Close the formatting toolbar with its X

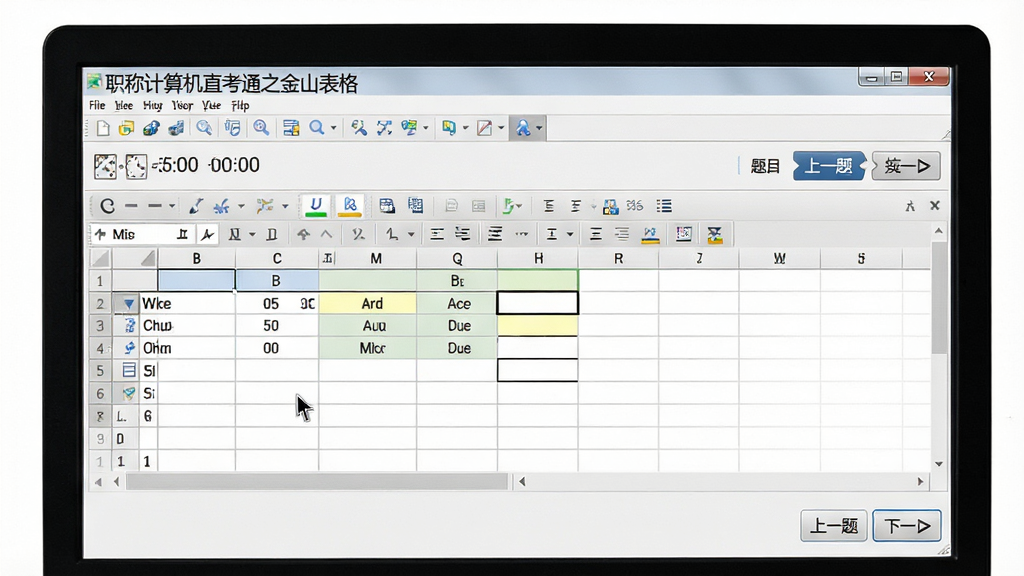point(935,206)
